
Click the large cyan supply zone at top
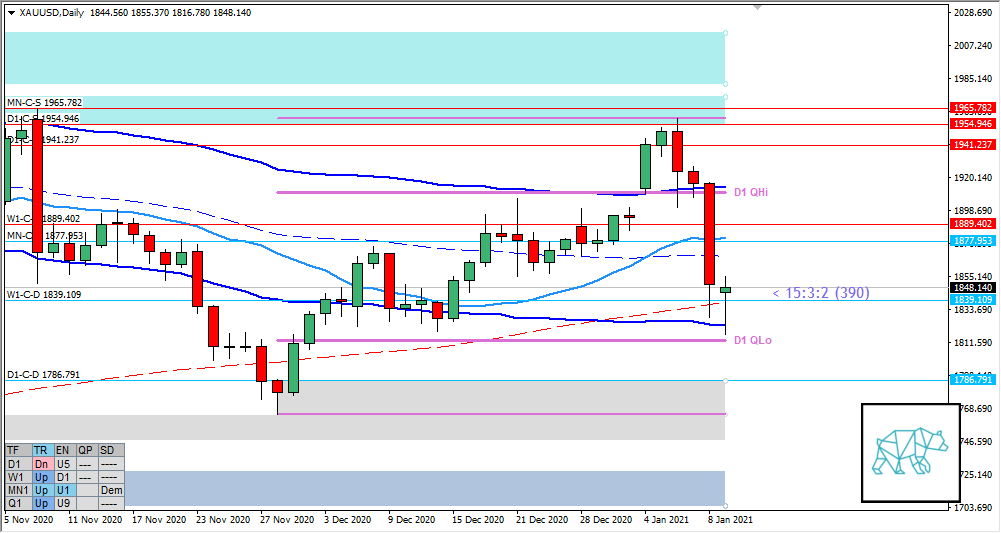pyautogui.click(x=365, y=58)
